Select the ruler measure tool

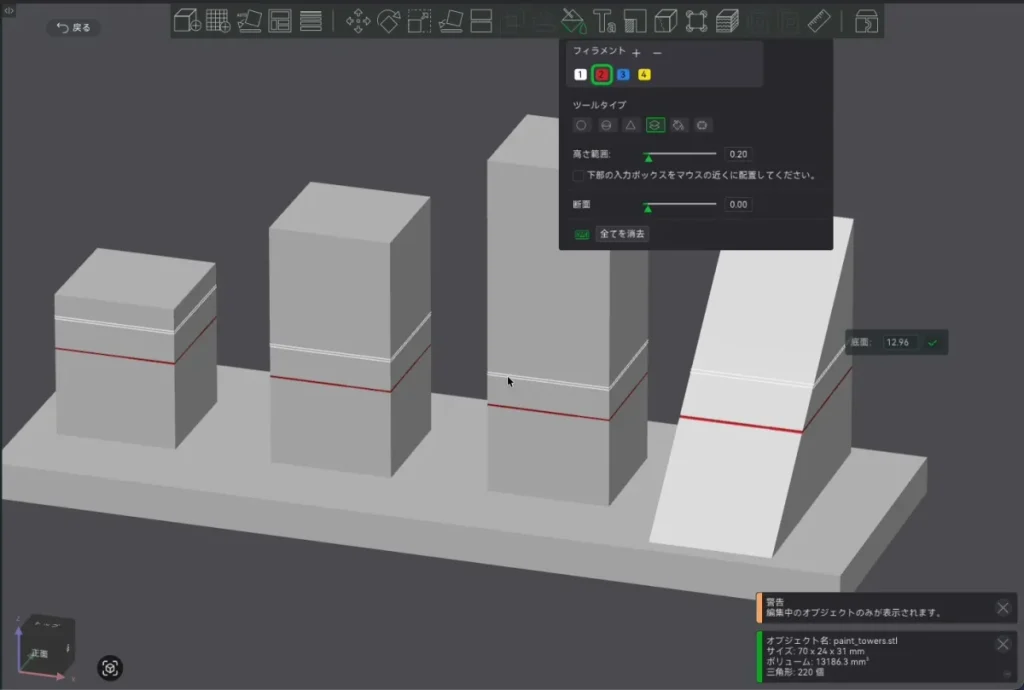point(819,21)
